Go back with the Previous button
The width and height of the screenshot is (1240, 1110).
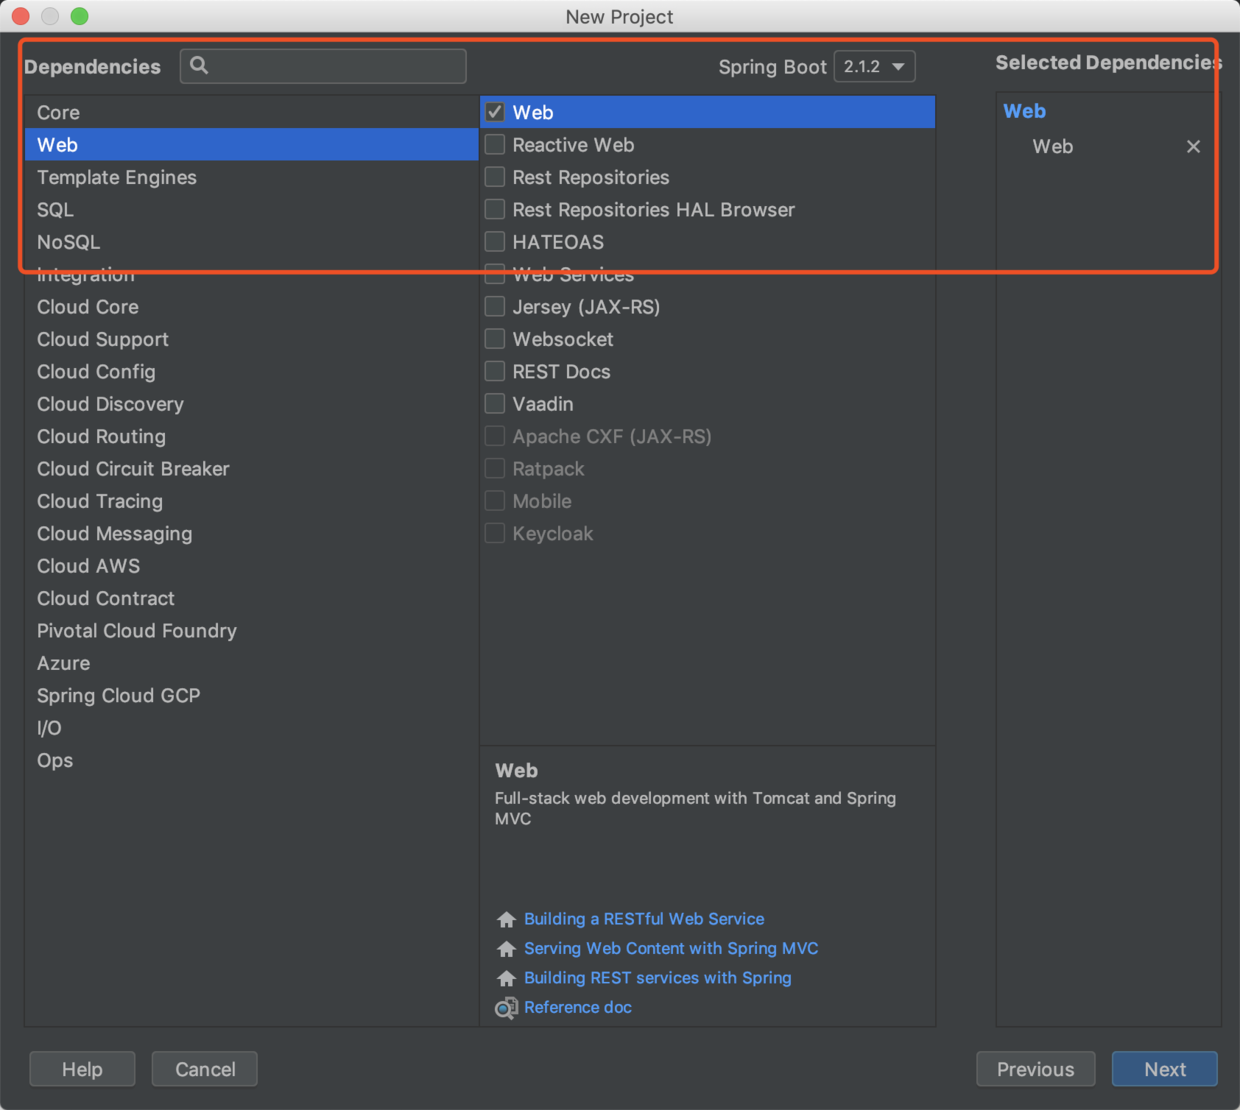click(1036, 1069)
